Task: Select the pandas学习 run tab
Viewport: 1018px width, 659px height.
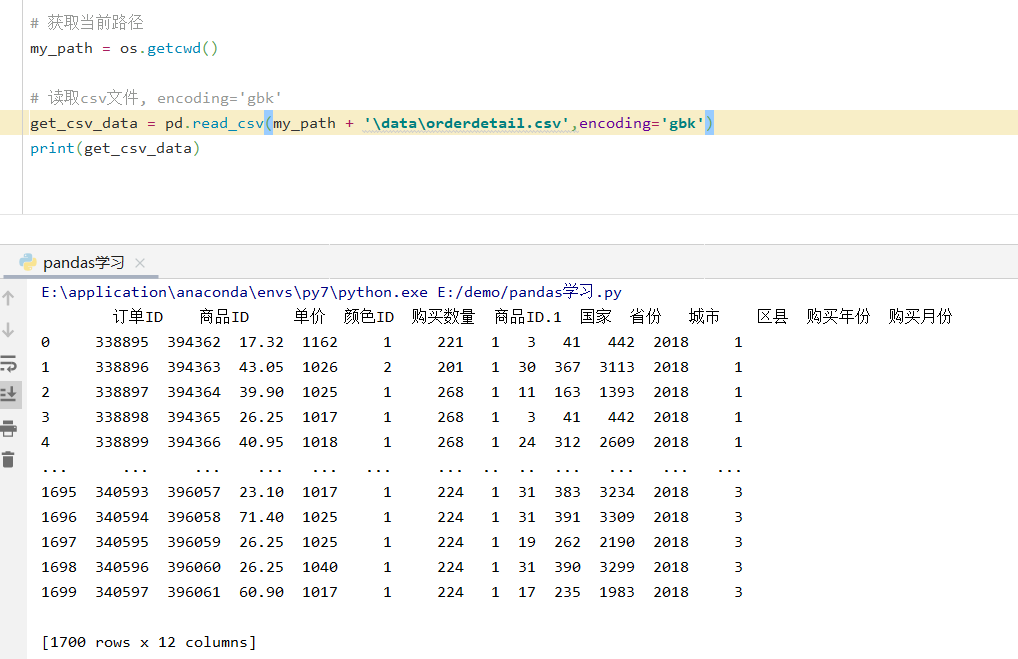Action: coord(83,263)
